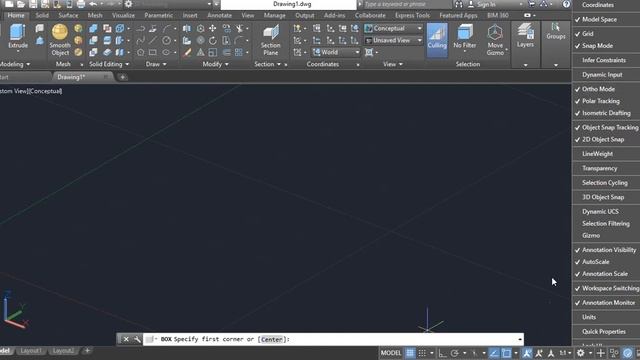Toggle the Culling selection button
Screen dimensions: 640x360
(x=437, y=39)
